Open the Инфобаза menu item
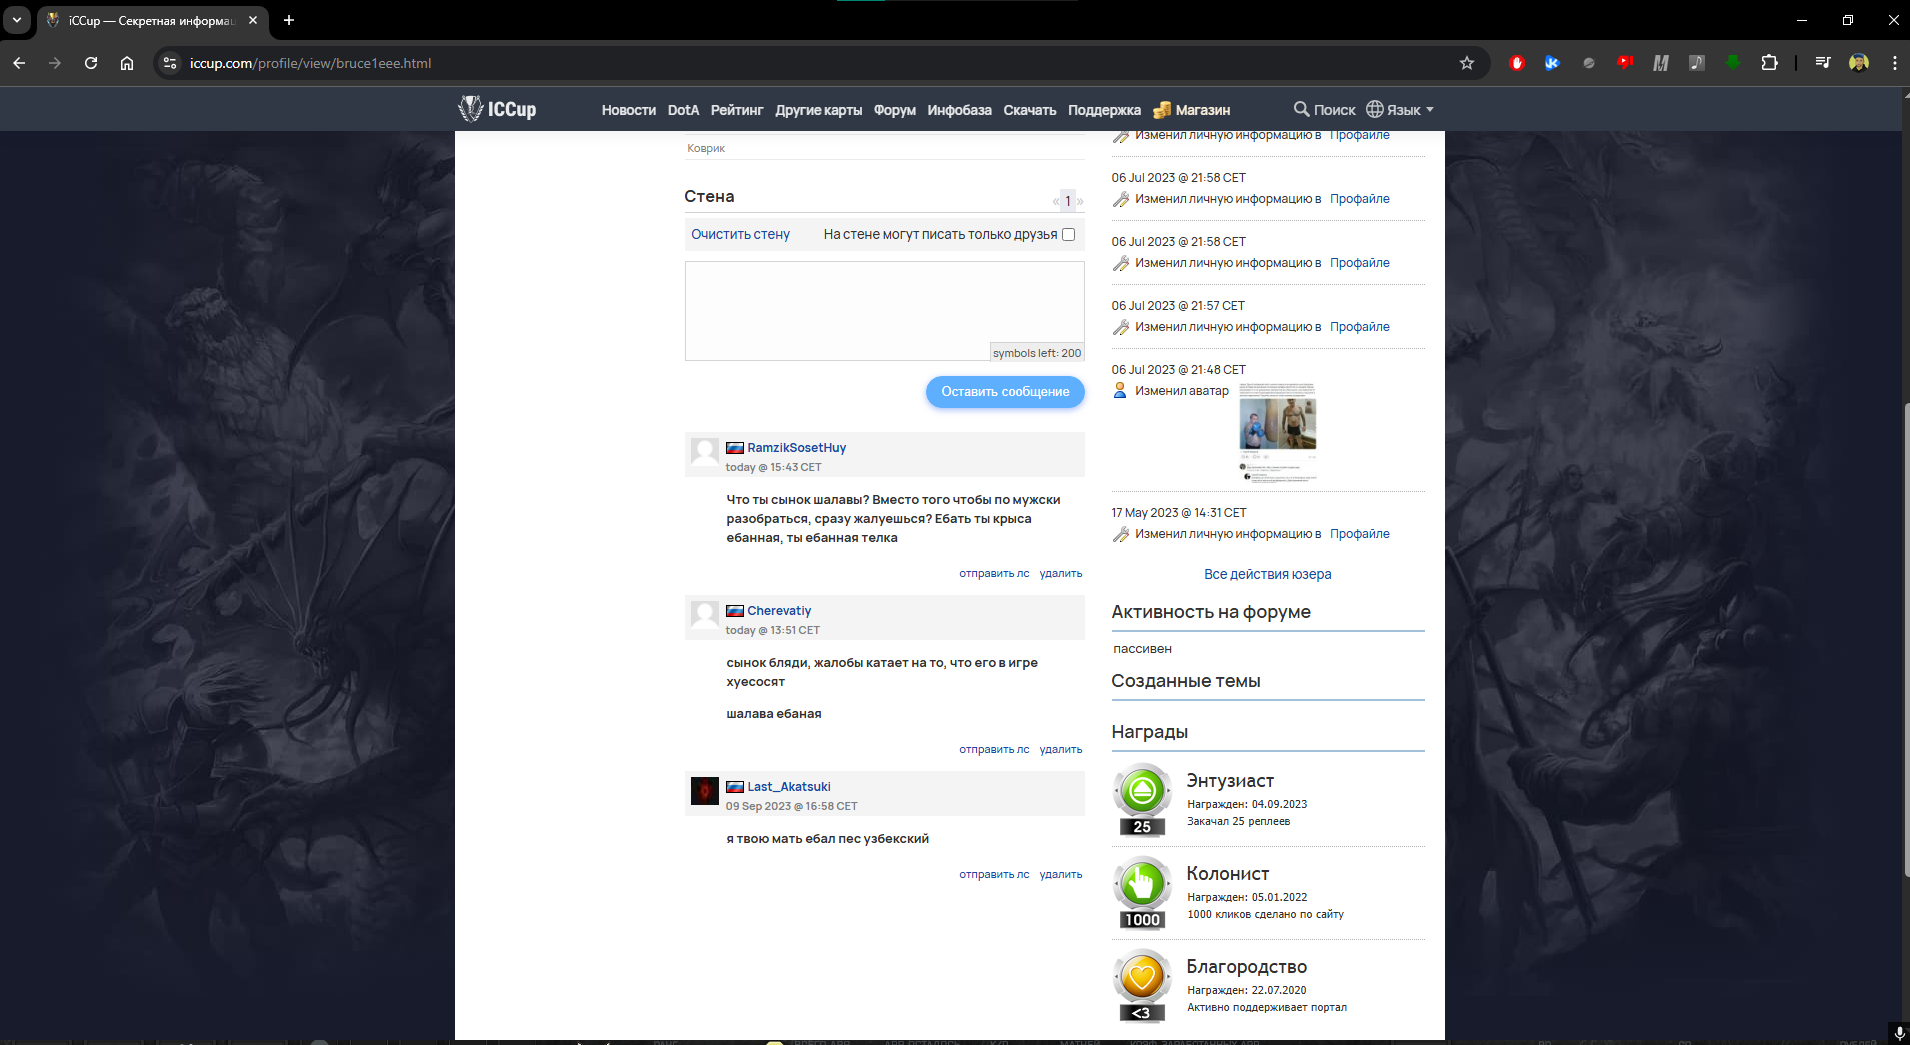This screenshot has width=1910, height=1045. [x=959, y=110]
